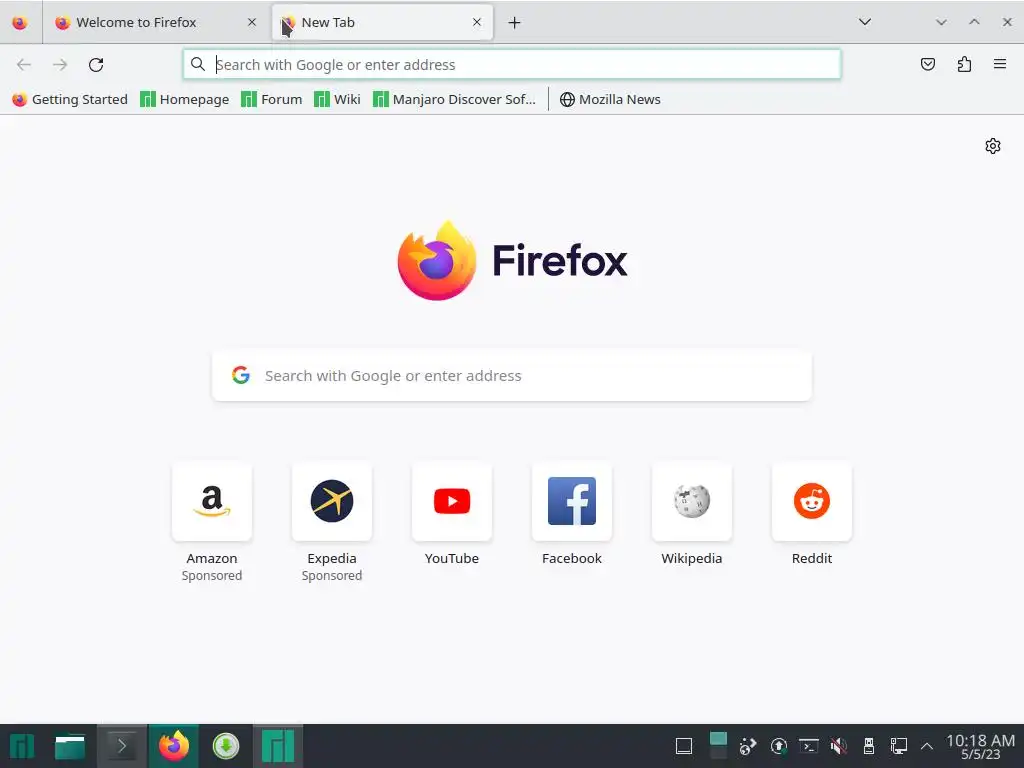
Task: Open the updates tray icon
Action: [778, 746]
